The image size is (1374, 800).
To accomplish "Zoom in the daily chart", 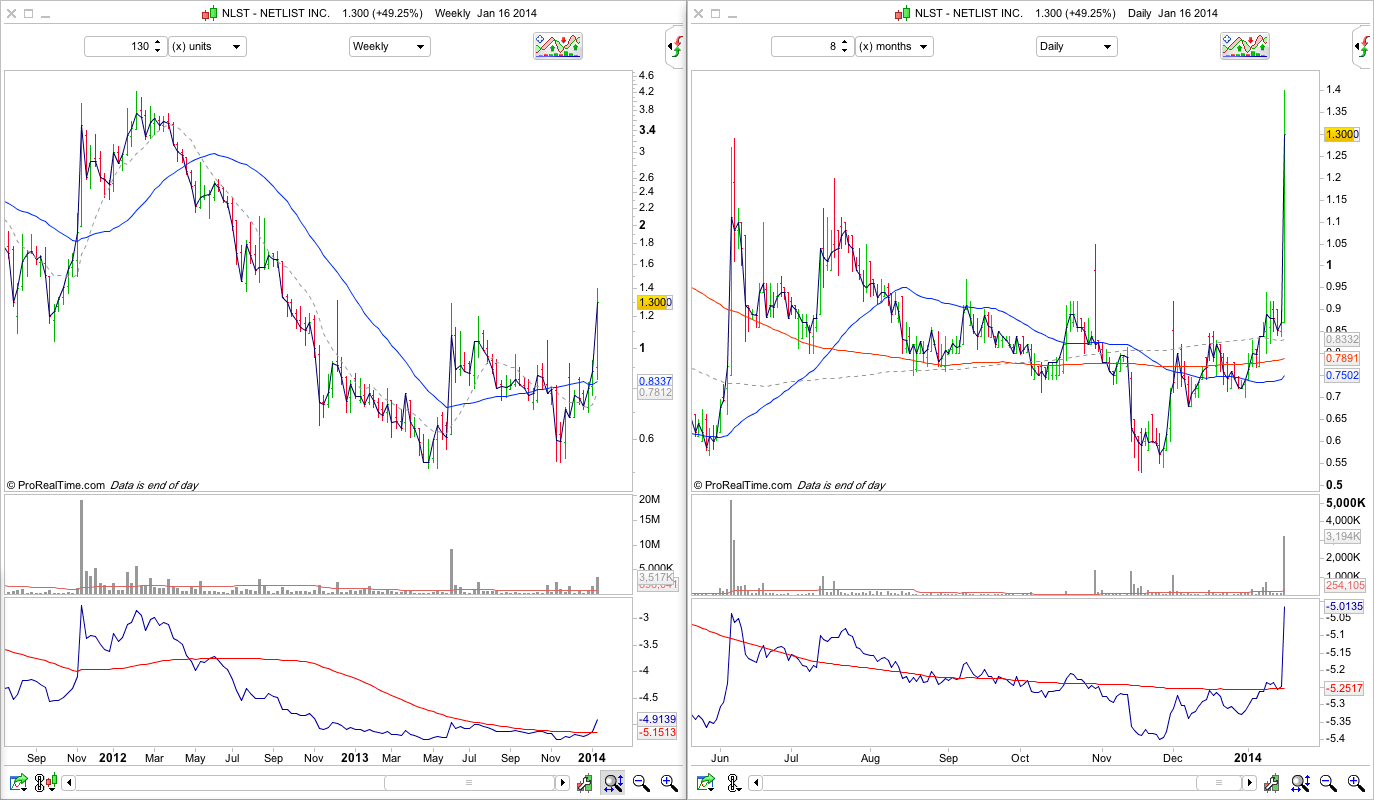I will [1356, 783].
